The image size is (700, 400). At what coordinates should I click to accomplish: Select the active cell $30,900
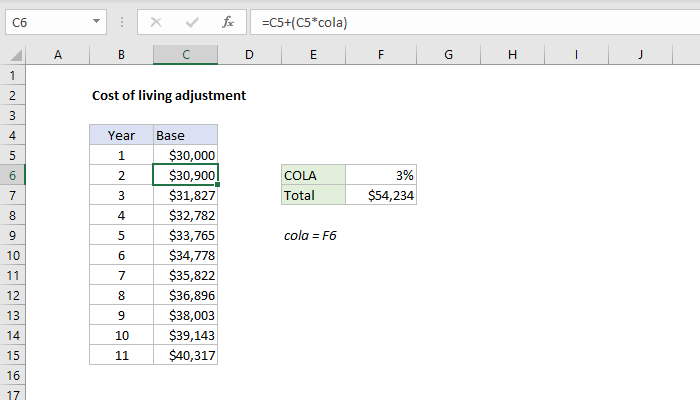pyautogui.click(x=185, y=175)
